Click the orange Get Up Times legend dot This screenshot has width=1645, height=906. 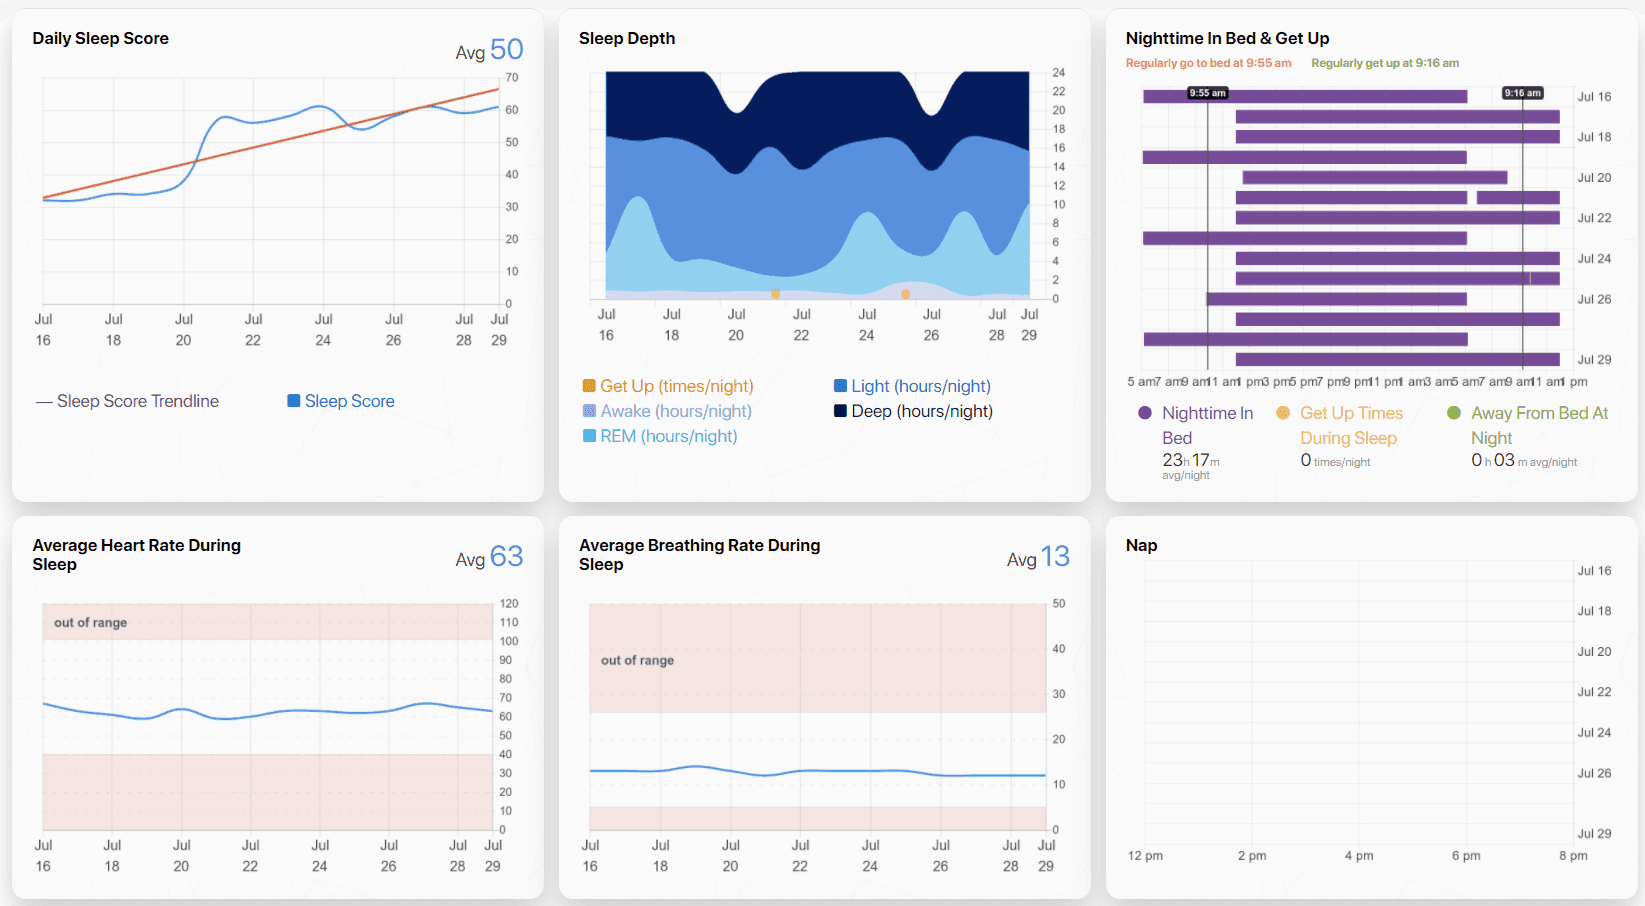coord(1283,413)
